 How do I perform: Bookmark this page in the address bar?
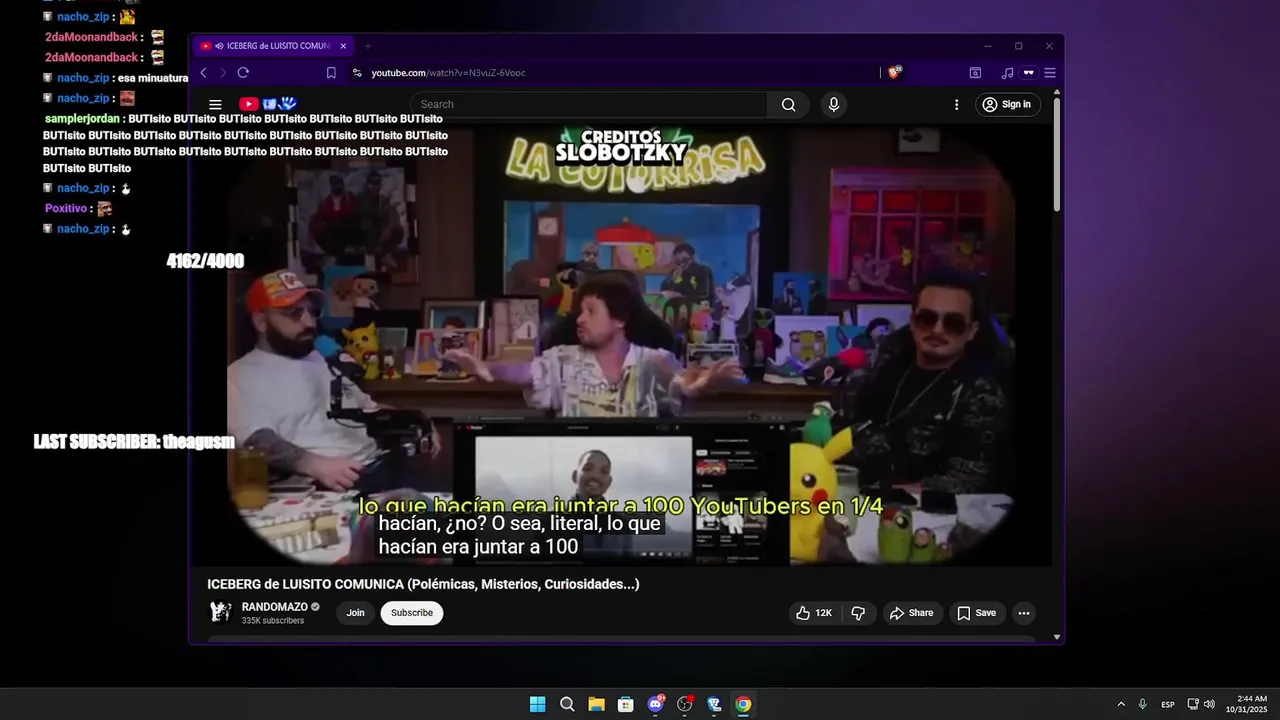coord(331,73)
